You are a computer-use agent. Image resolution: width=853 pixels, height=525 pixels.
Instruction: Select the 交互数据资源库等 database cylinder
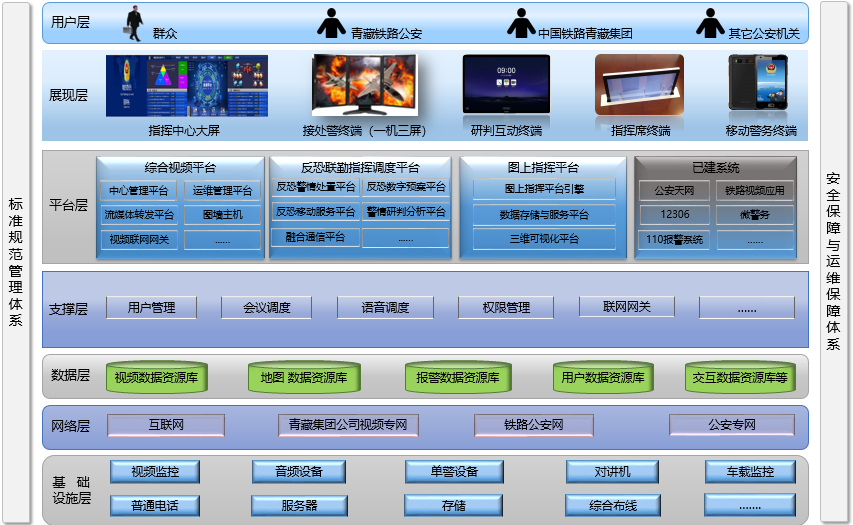click(x=739, y=377)
